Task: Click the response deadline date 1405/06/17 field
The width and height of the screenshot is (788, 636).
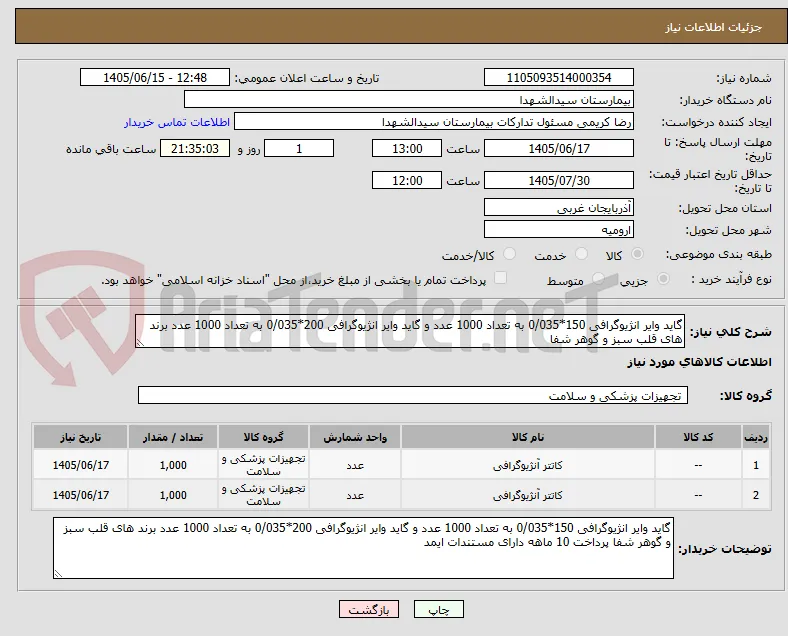Action: point(559,149)
